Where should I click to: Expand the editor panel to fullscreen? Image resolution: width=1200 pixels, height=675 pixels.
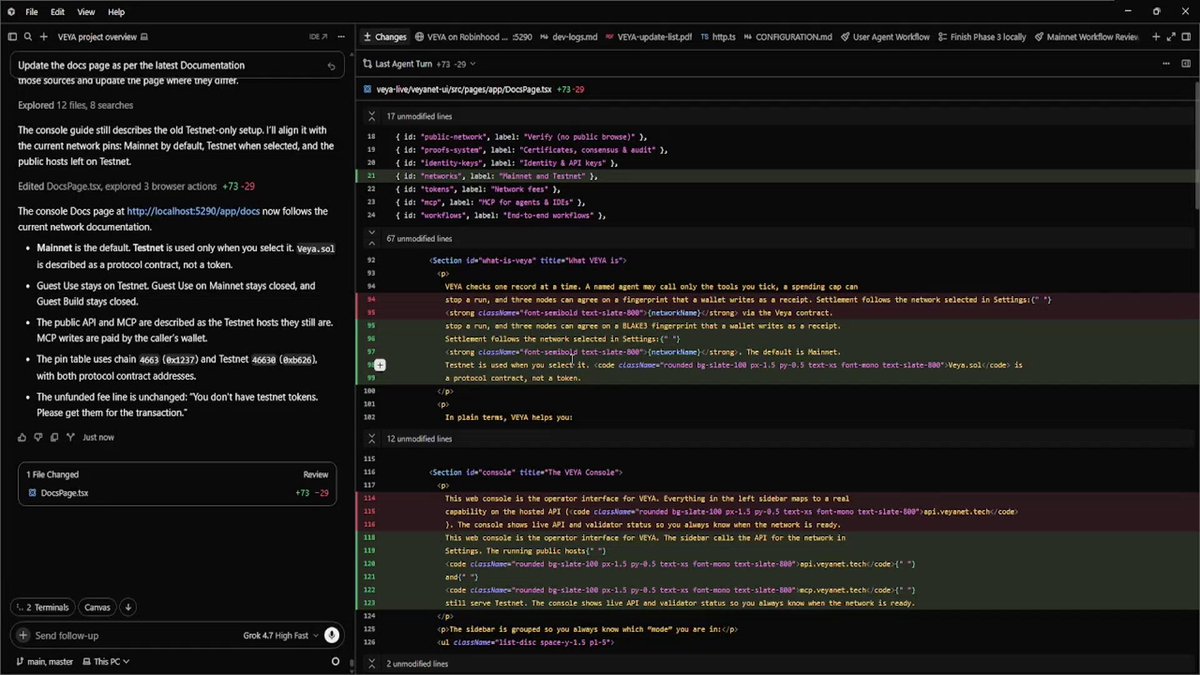coord(1171,37)
